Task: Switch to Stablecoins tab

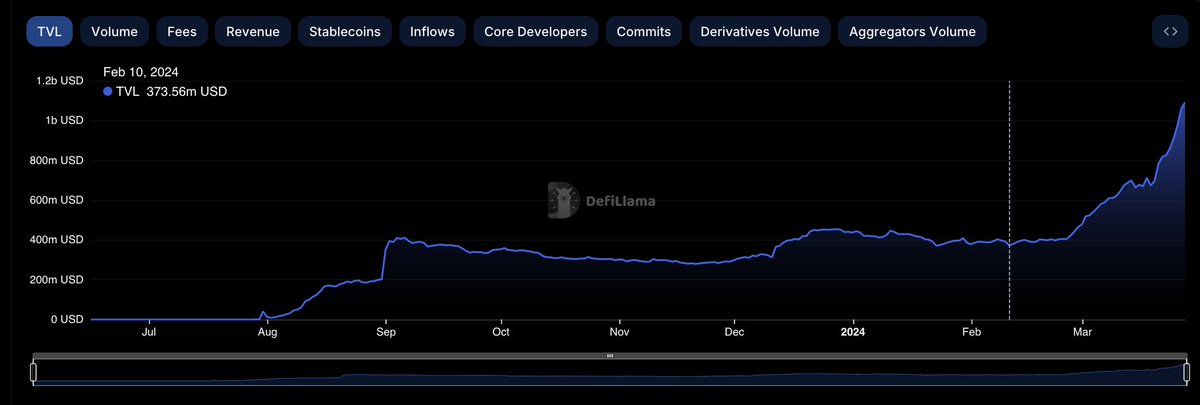Action: [x=345, y=31]
